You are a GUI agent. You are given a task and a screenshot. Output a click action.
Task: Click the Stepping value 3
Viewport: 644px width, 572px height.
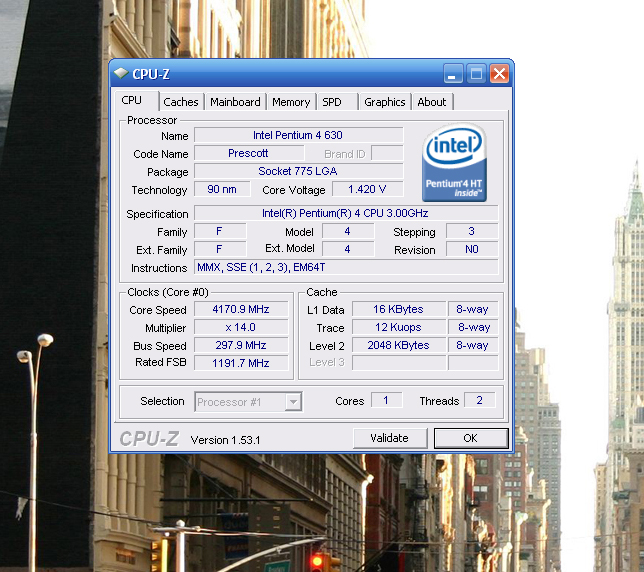472,231
